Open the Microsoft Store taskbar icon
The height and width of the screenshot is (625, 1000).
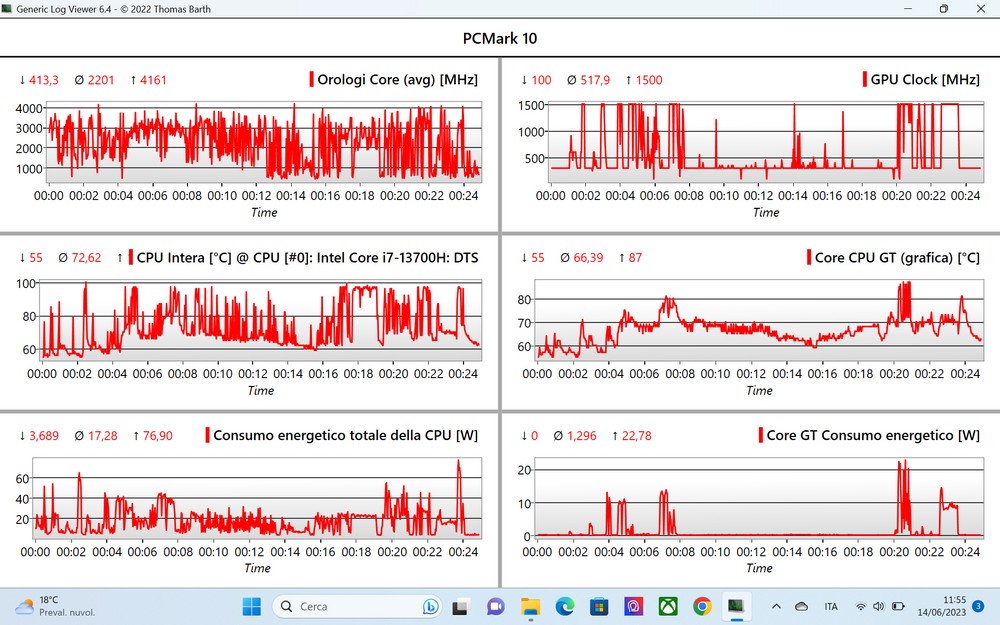tap(599, 606)
